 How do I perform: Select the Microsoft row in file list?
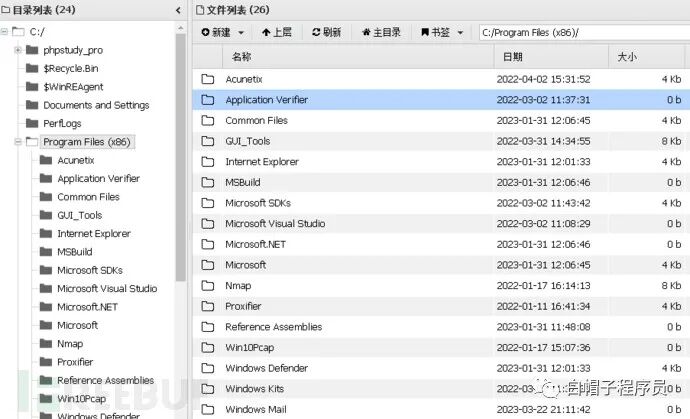(x=441, y=265)
